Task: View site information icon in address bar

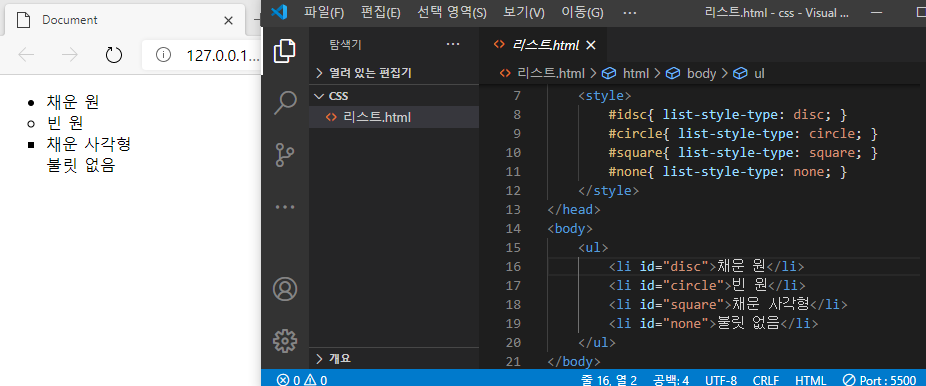Action: coord(163,55)
